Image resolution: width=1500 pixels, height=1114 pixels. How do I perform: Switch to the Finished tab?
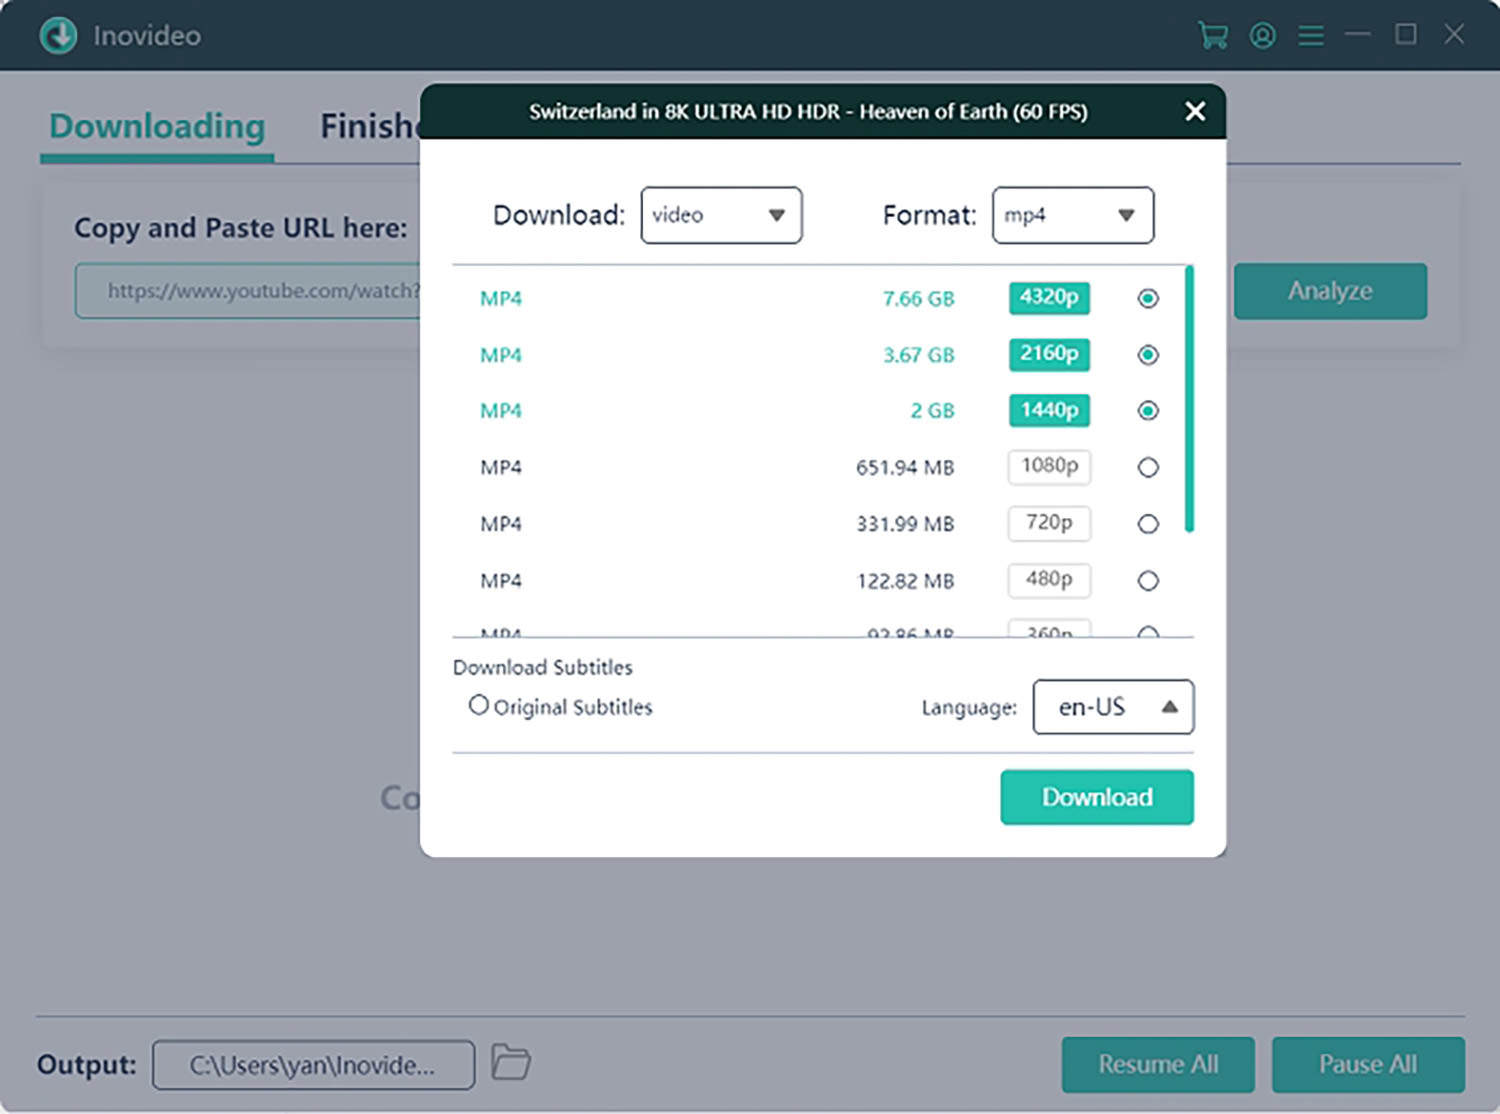click(x=369, y=127)
